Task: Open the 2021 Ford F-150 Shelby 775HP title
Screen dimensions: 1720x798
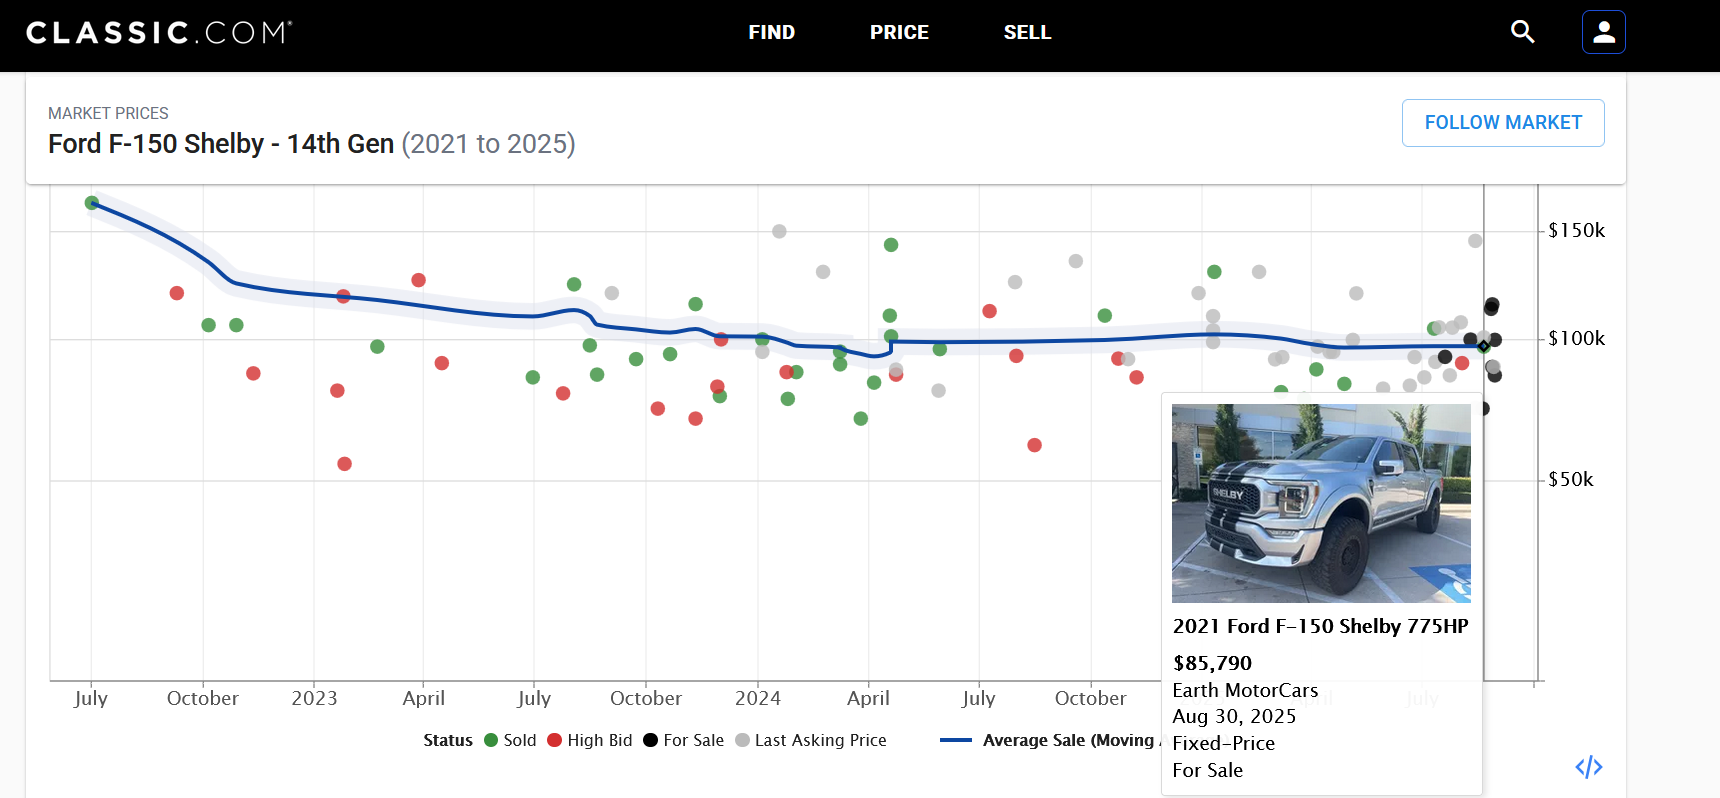Action: point(1320,626)
